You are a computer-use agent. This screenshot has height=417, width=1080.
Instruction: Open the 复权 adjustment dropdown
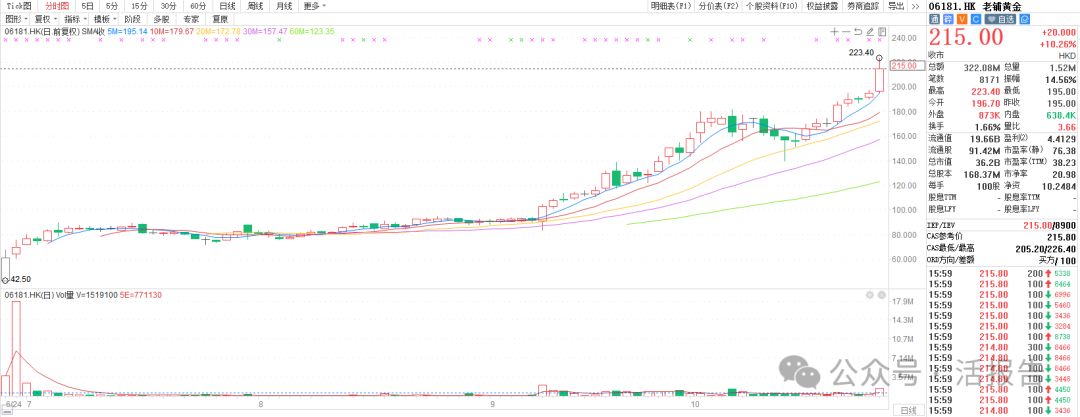(x=44, y=18)
